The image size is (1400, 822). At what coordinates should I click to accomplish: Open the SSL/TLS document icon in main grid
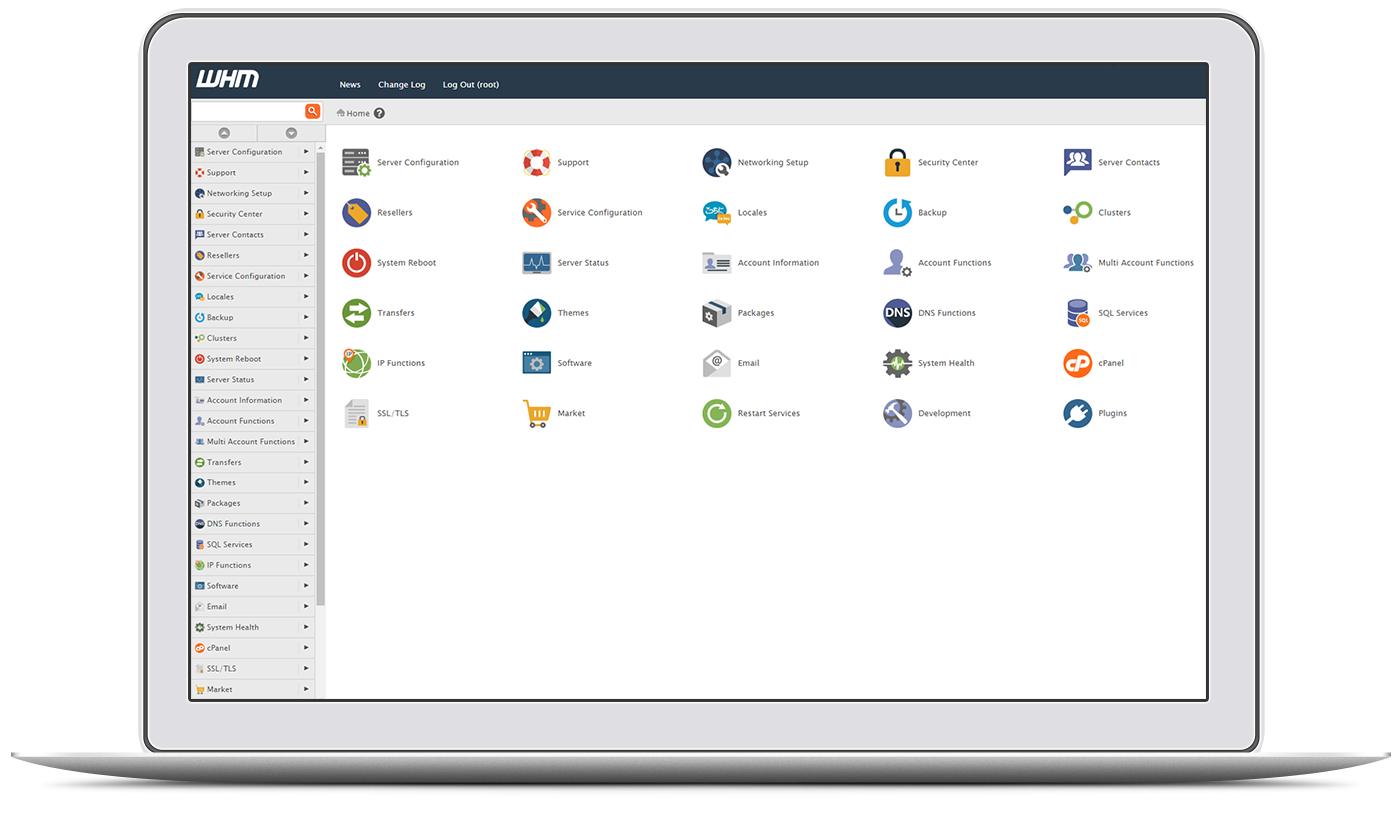tap(356, 413)
